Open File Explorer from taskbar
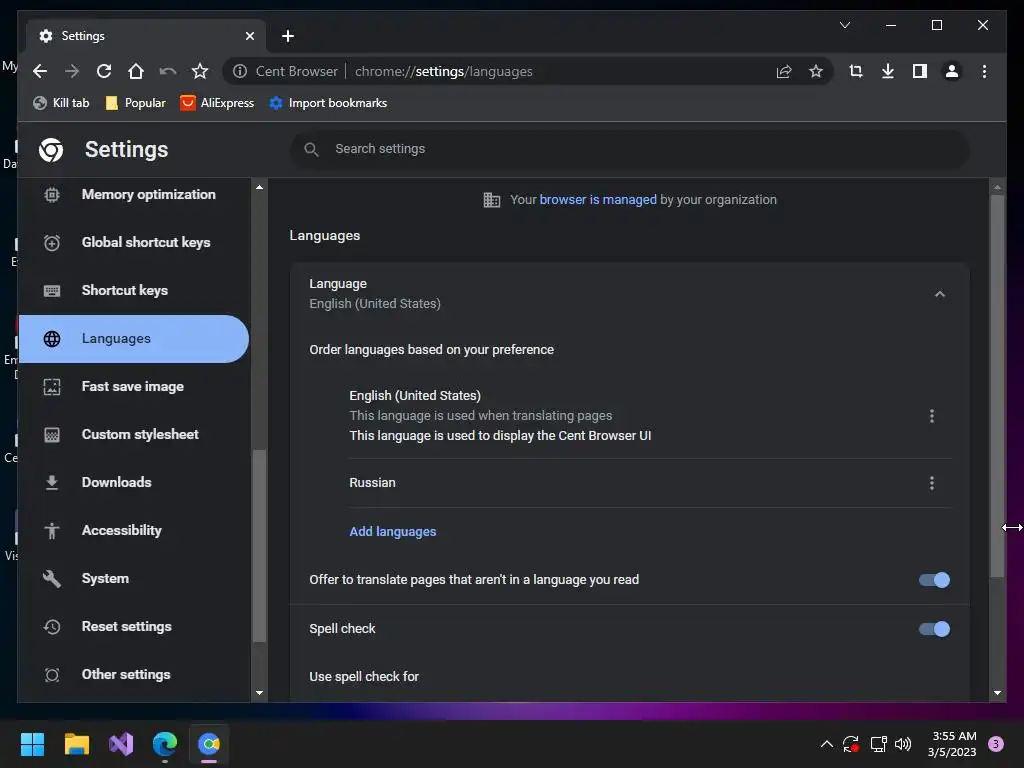 coord(76,744)
